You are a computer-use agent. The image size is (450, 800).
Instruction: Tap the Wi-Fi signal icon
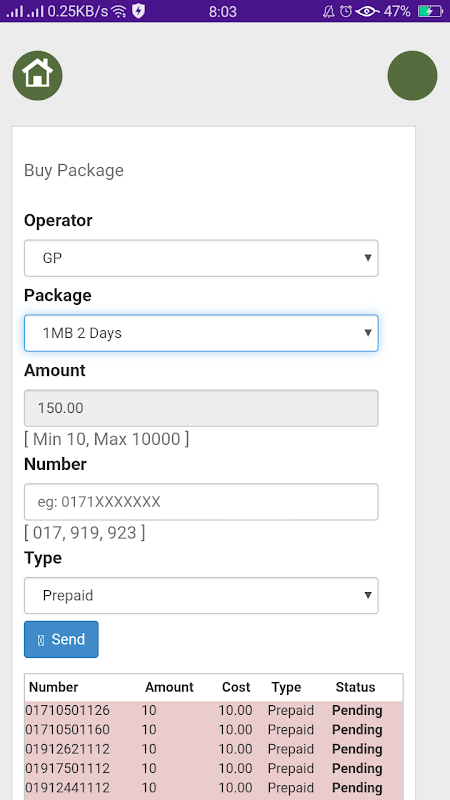click(x=119, y=11)
